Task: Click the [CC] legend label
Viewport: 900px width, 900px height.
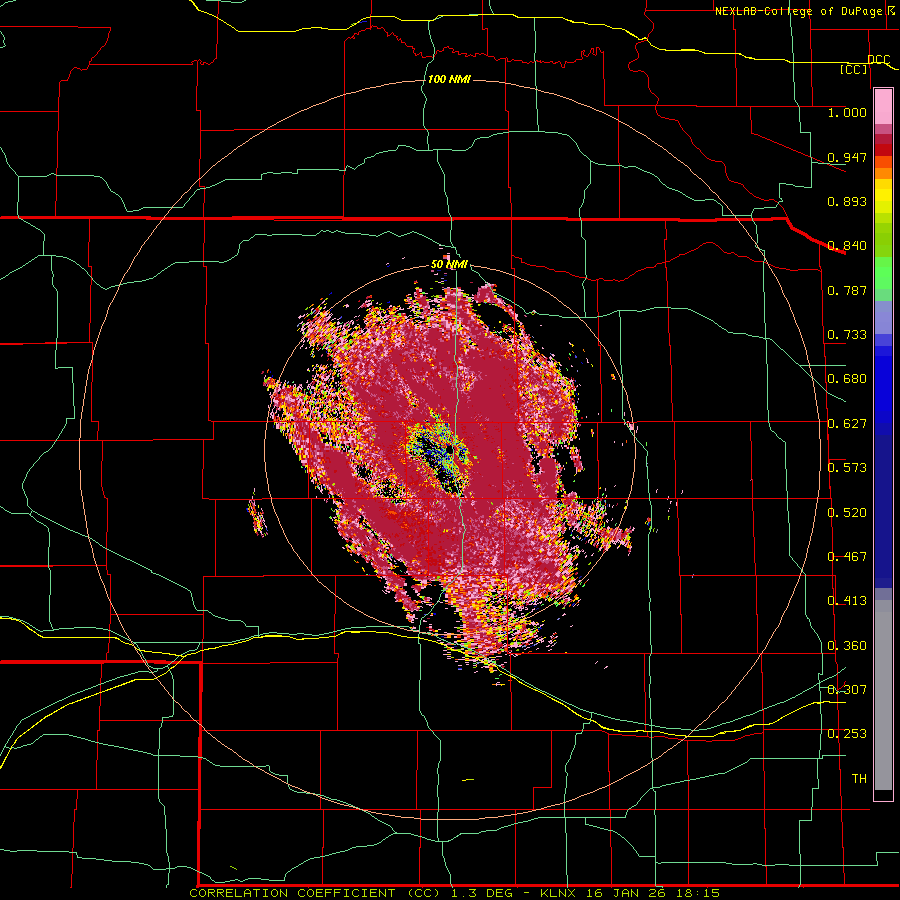Action: [x=854, y=70]
